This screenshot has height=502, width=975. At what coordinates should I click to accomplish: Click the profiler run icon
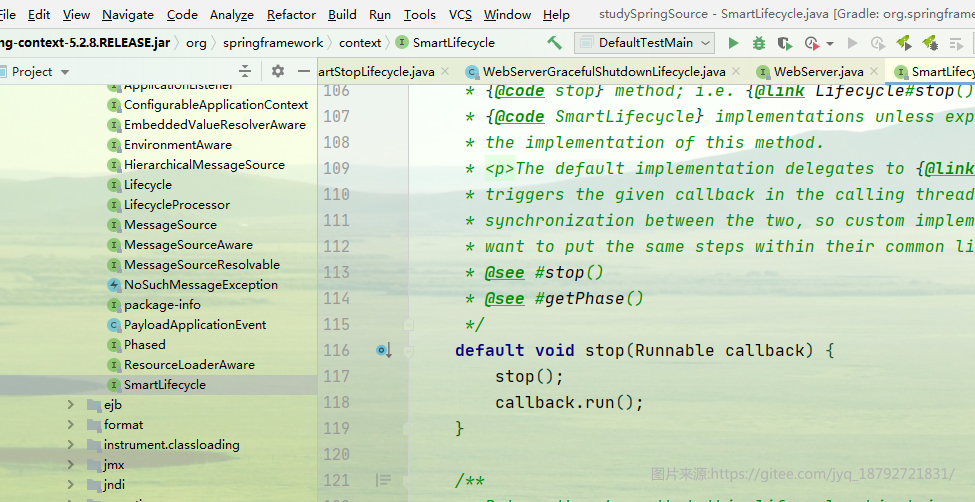811,43
